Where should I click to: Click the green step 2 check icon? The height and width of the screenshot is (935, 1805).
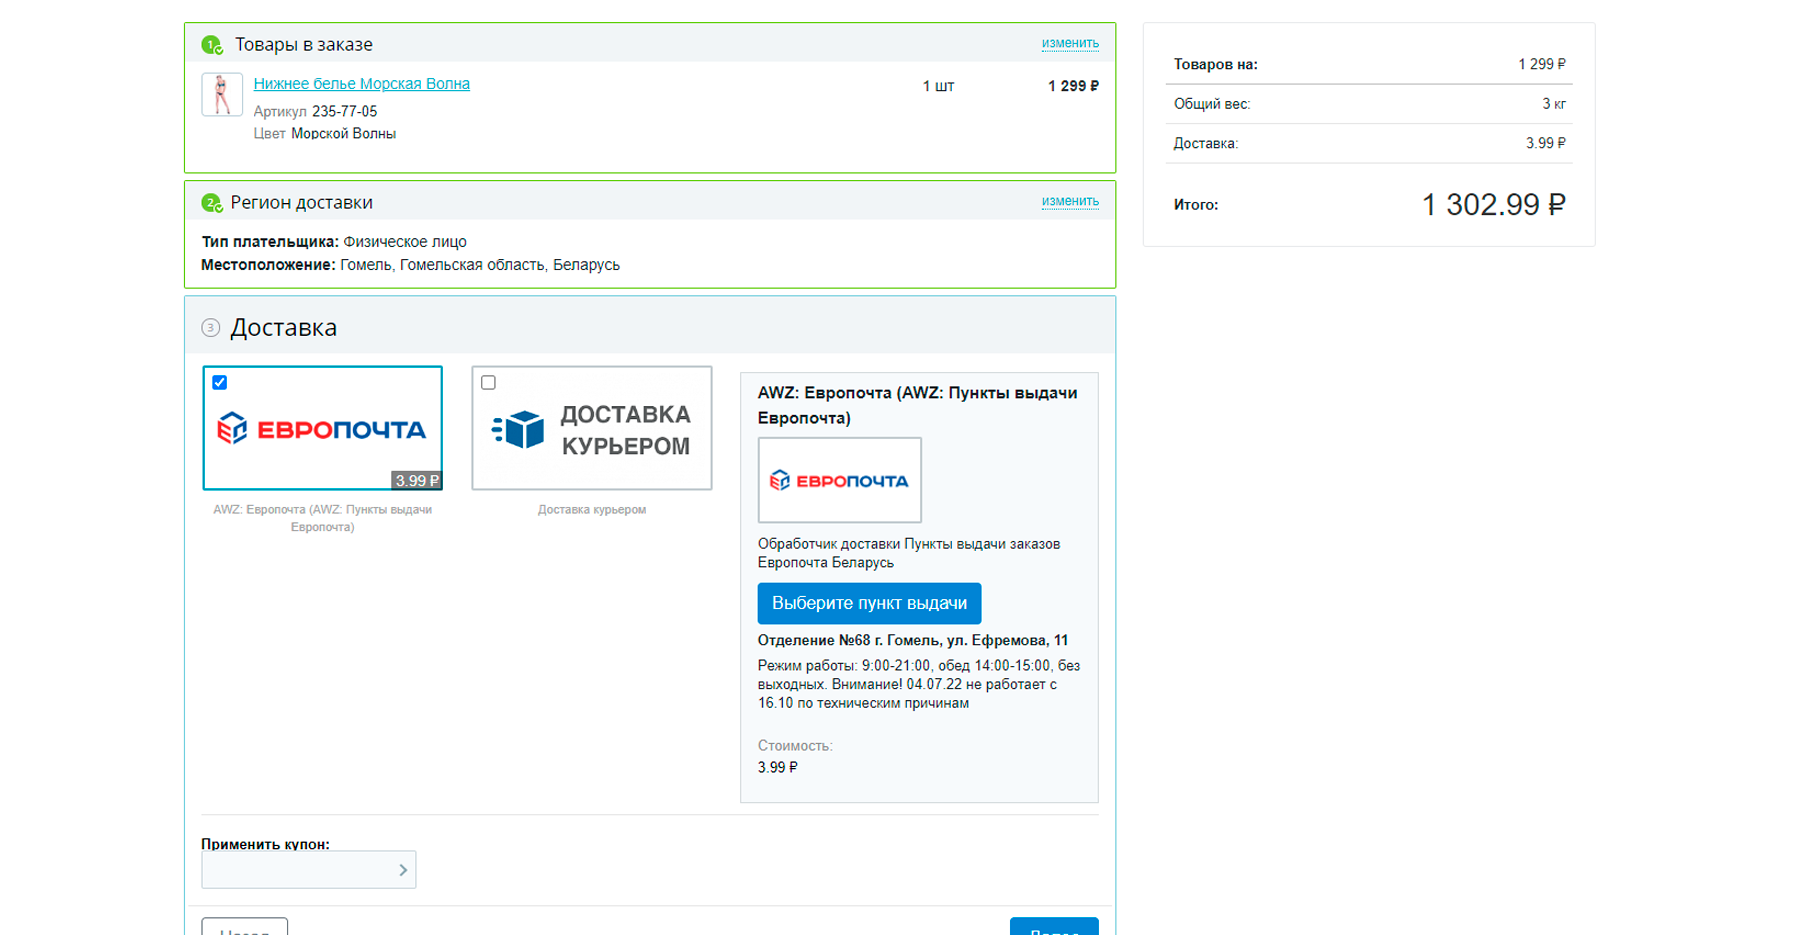(x=212, y=203)
